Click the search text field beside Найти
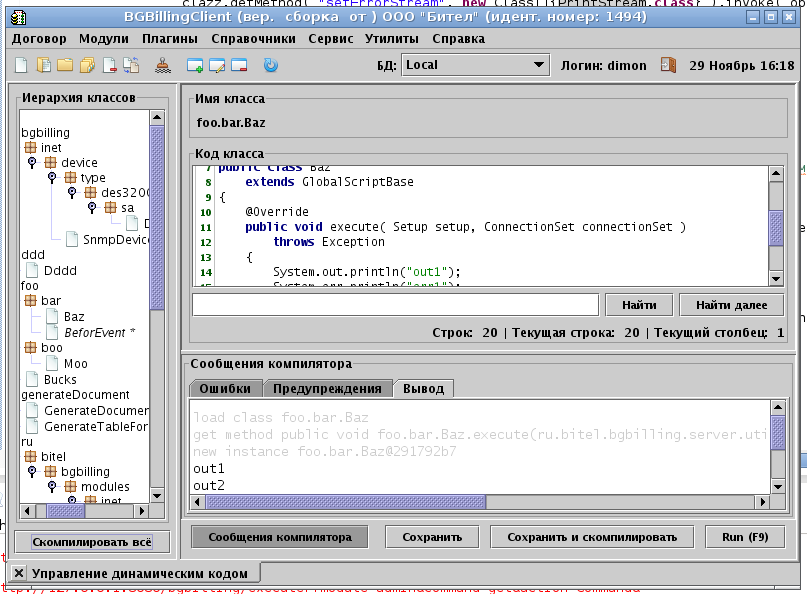The height and width of the screenshot is (594, 807). (395, 305)
